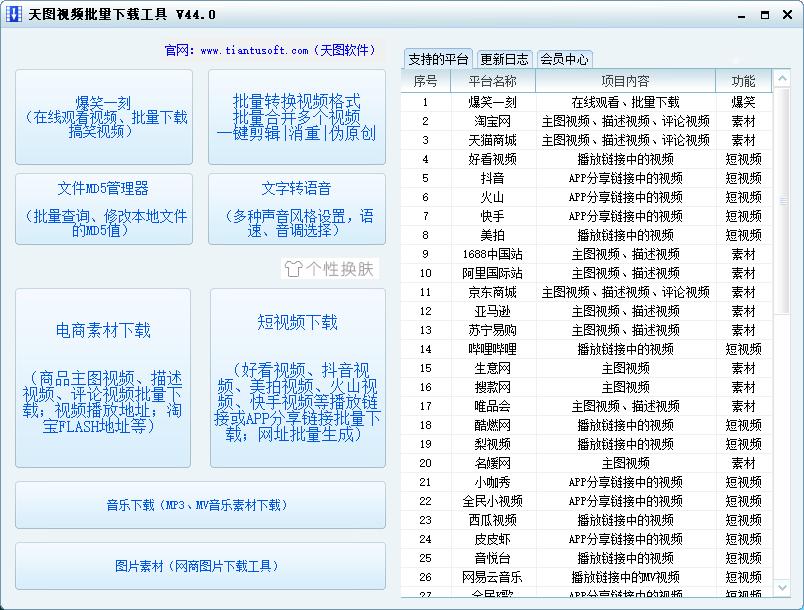
Task: Open the 图片素材 image downloader tool
Action: (x=199, y=565)
